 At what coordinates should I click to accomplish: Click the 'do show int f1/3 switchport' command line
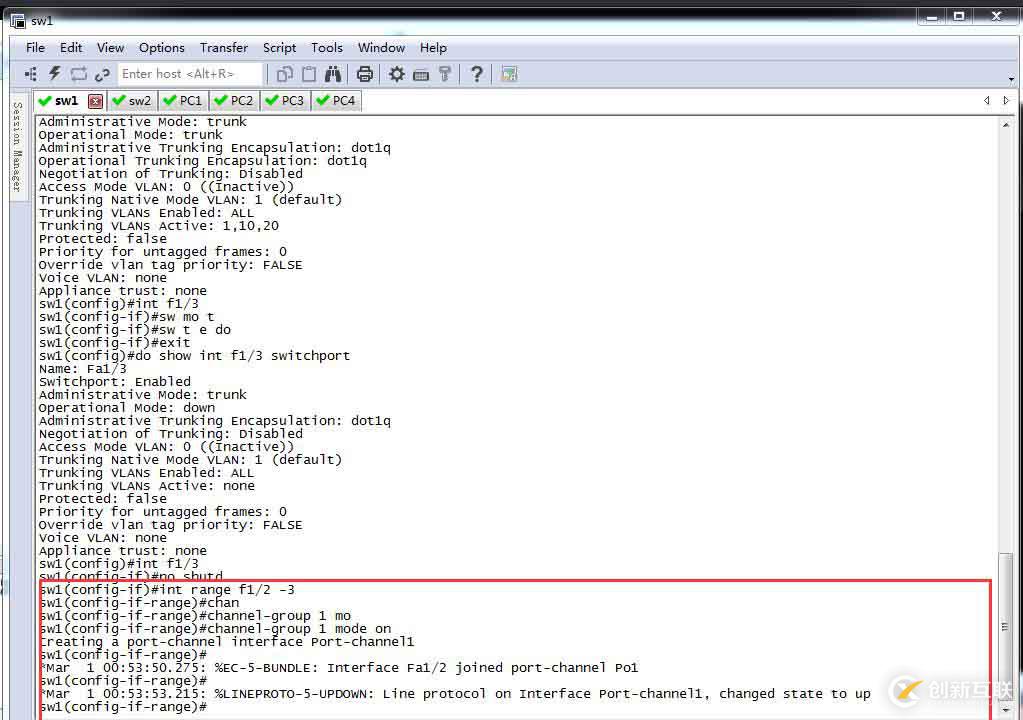[194, 355]
